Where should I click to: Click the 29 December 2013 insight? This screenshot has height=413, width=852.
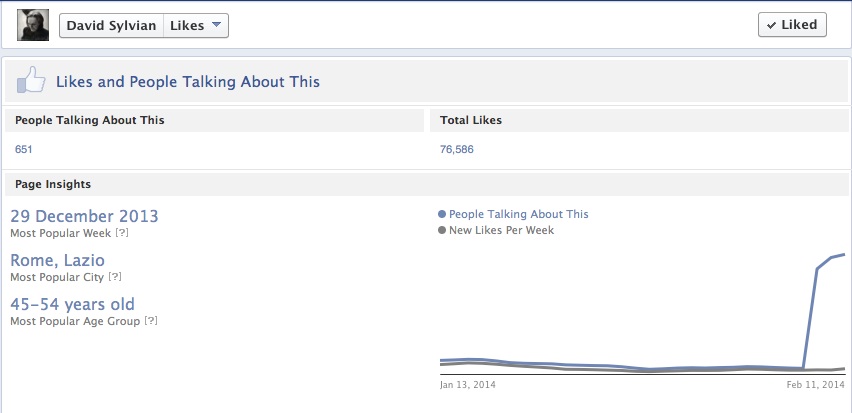84,216
